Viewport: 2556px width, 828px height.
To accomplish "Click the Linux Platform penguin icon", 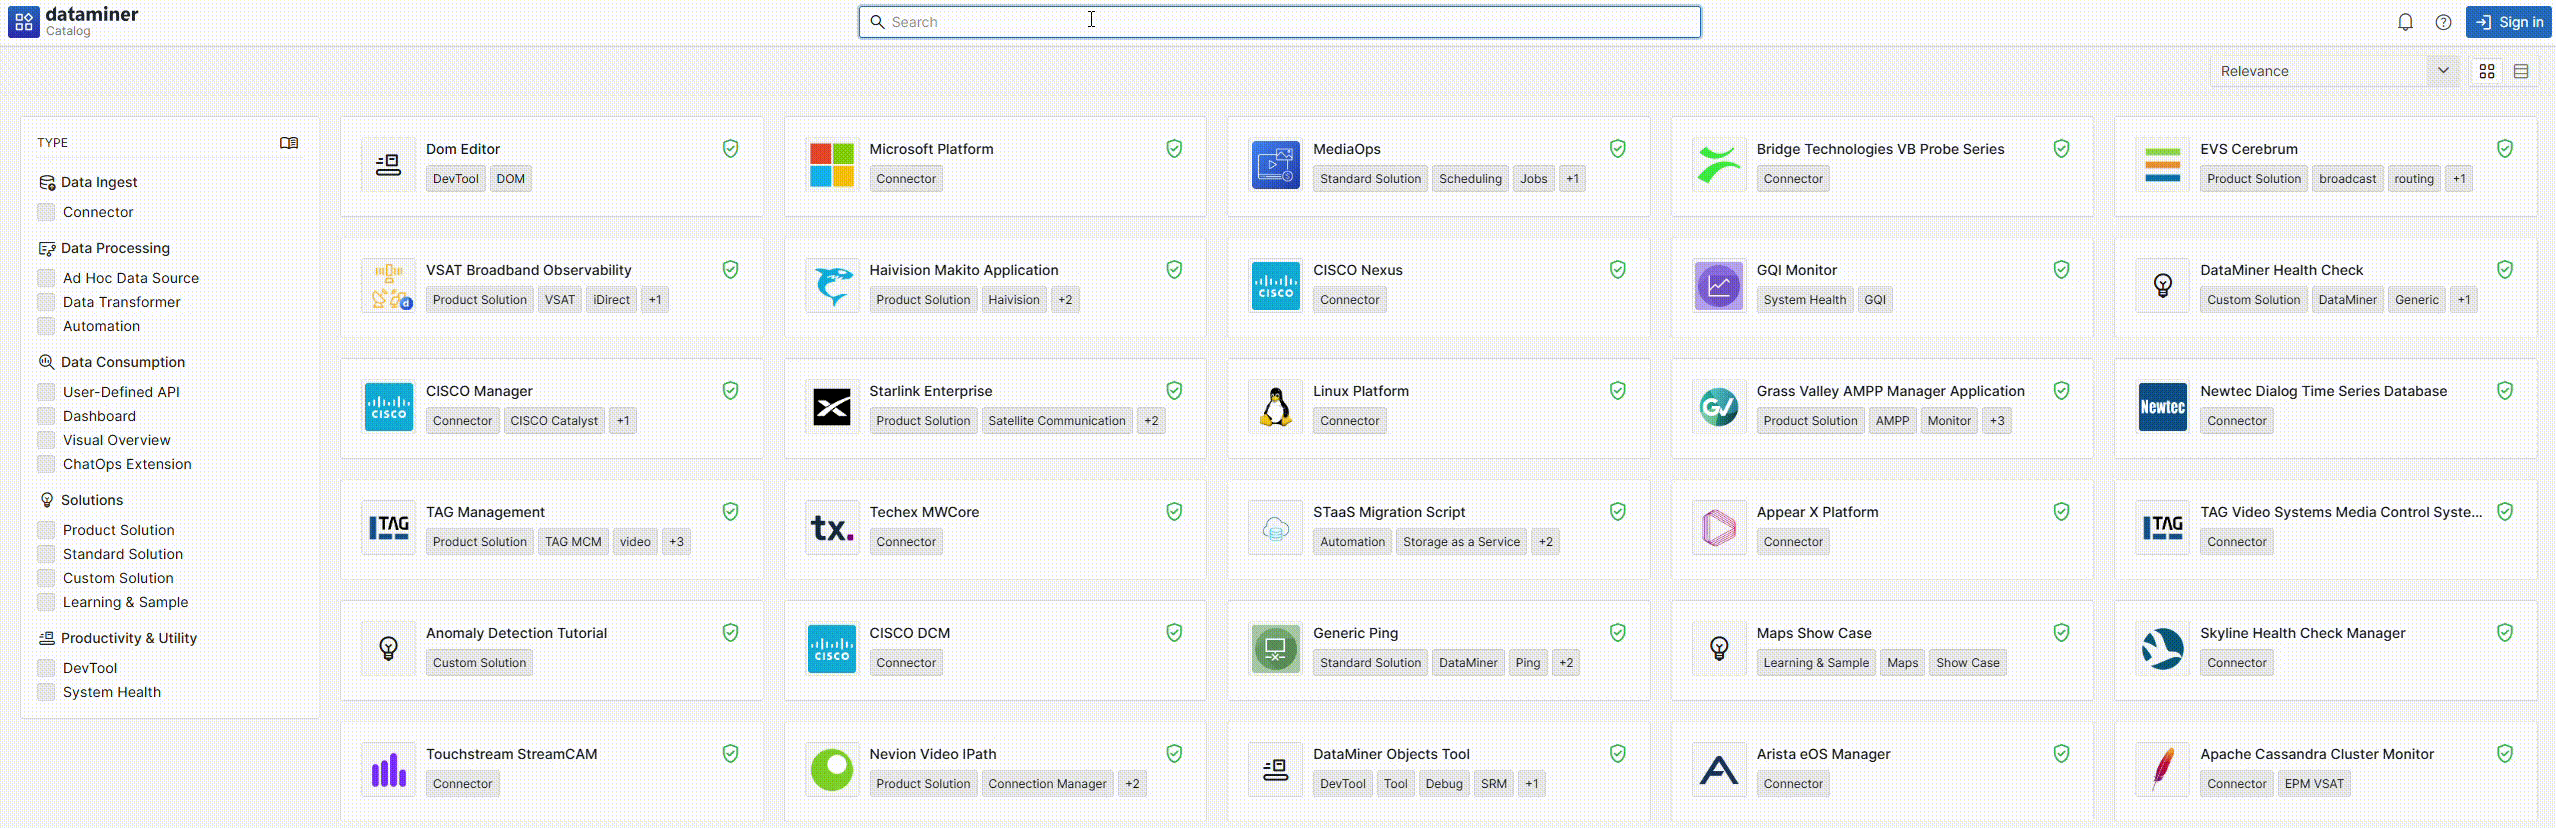I will pyautogui.click(x=1275, y=407).
